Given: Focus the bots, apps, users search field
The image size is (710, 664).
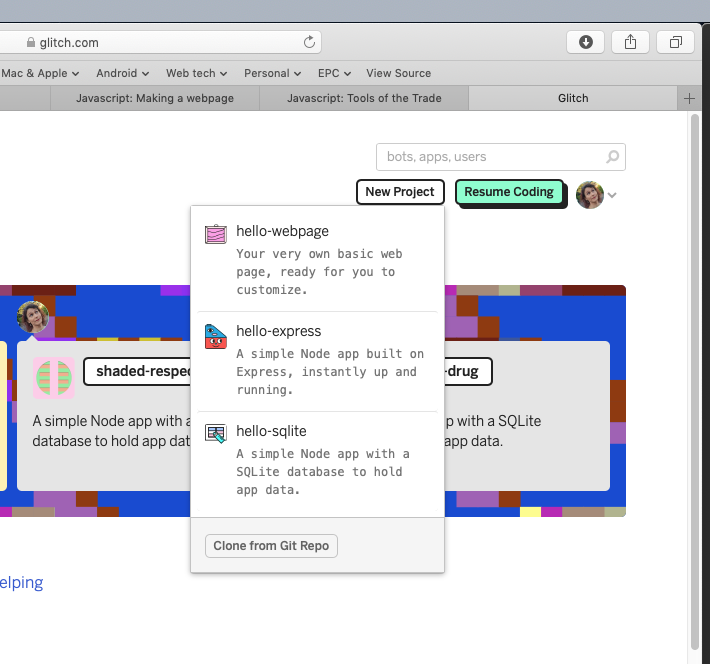Looking at the screenshot, I should click(x=501, y=157).
